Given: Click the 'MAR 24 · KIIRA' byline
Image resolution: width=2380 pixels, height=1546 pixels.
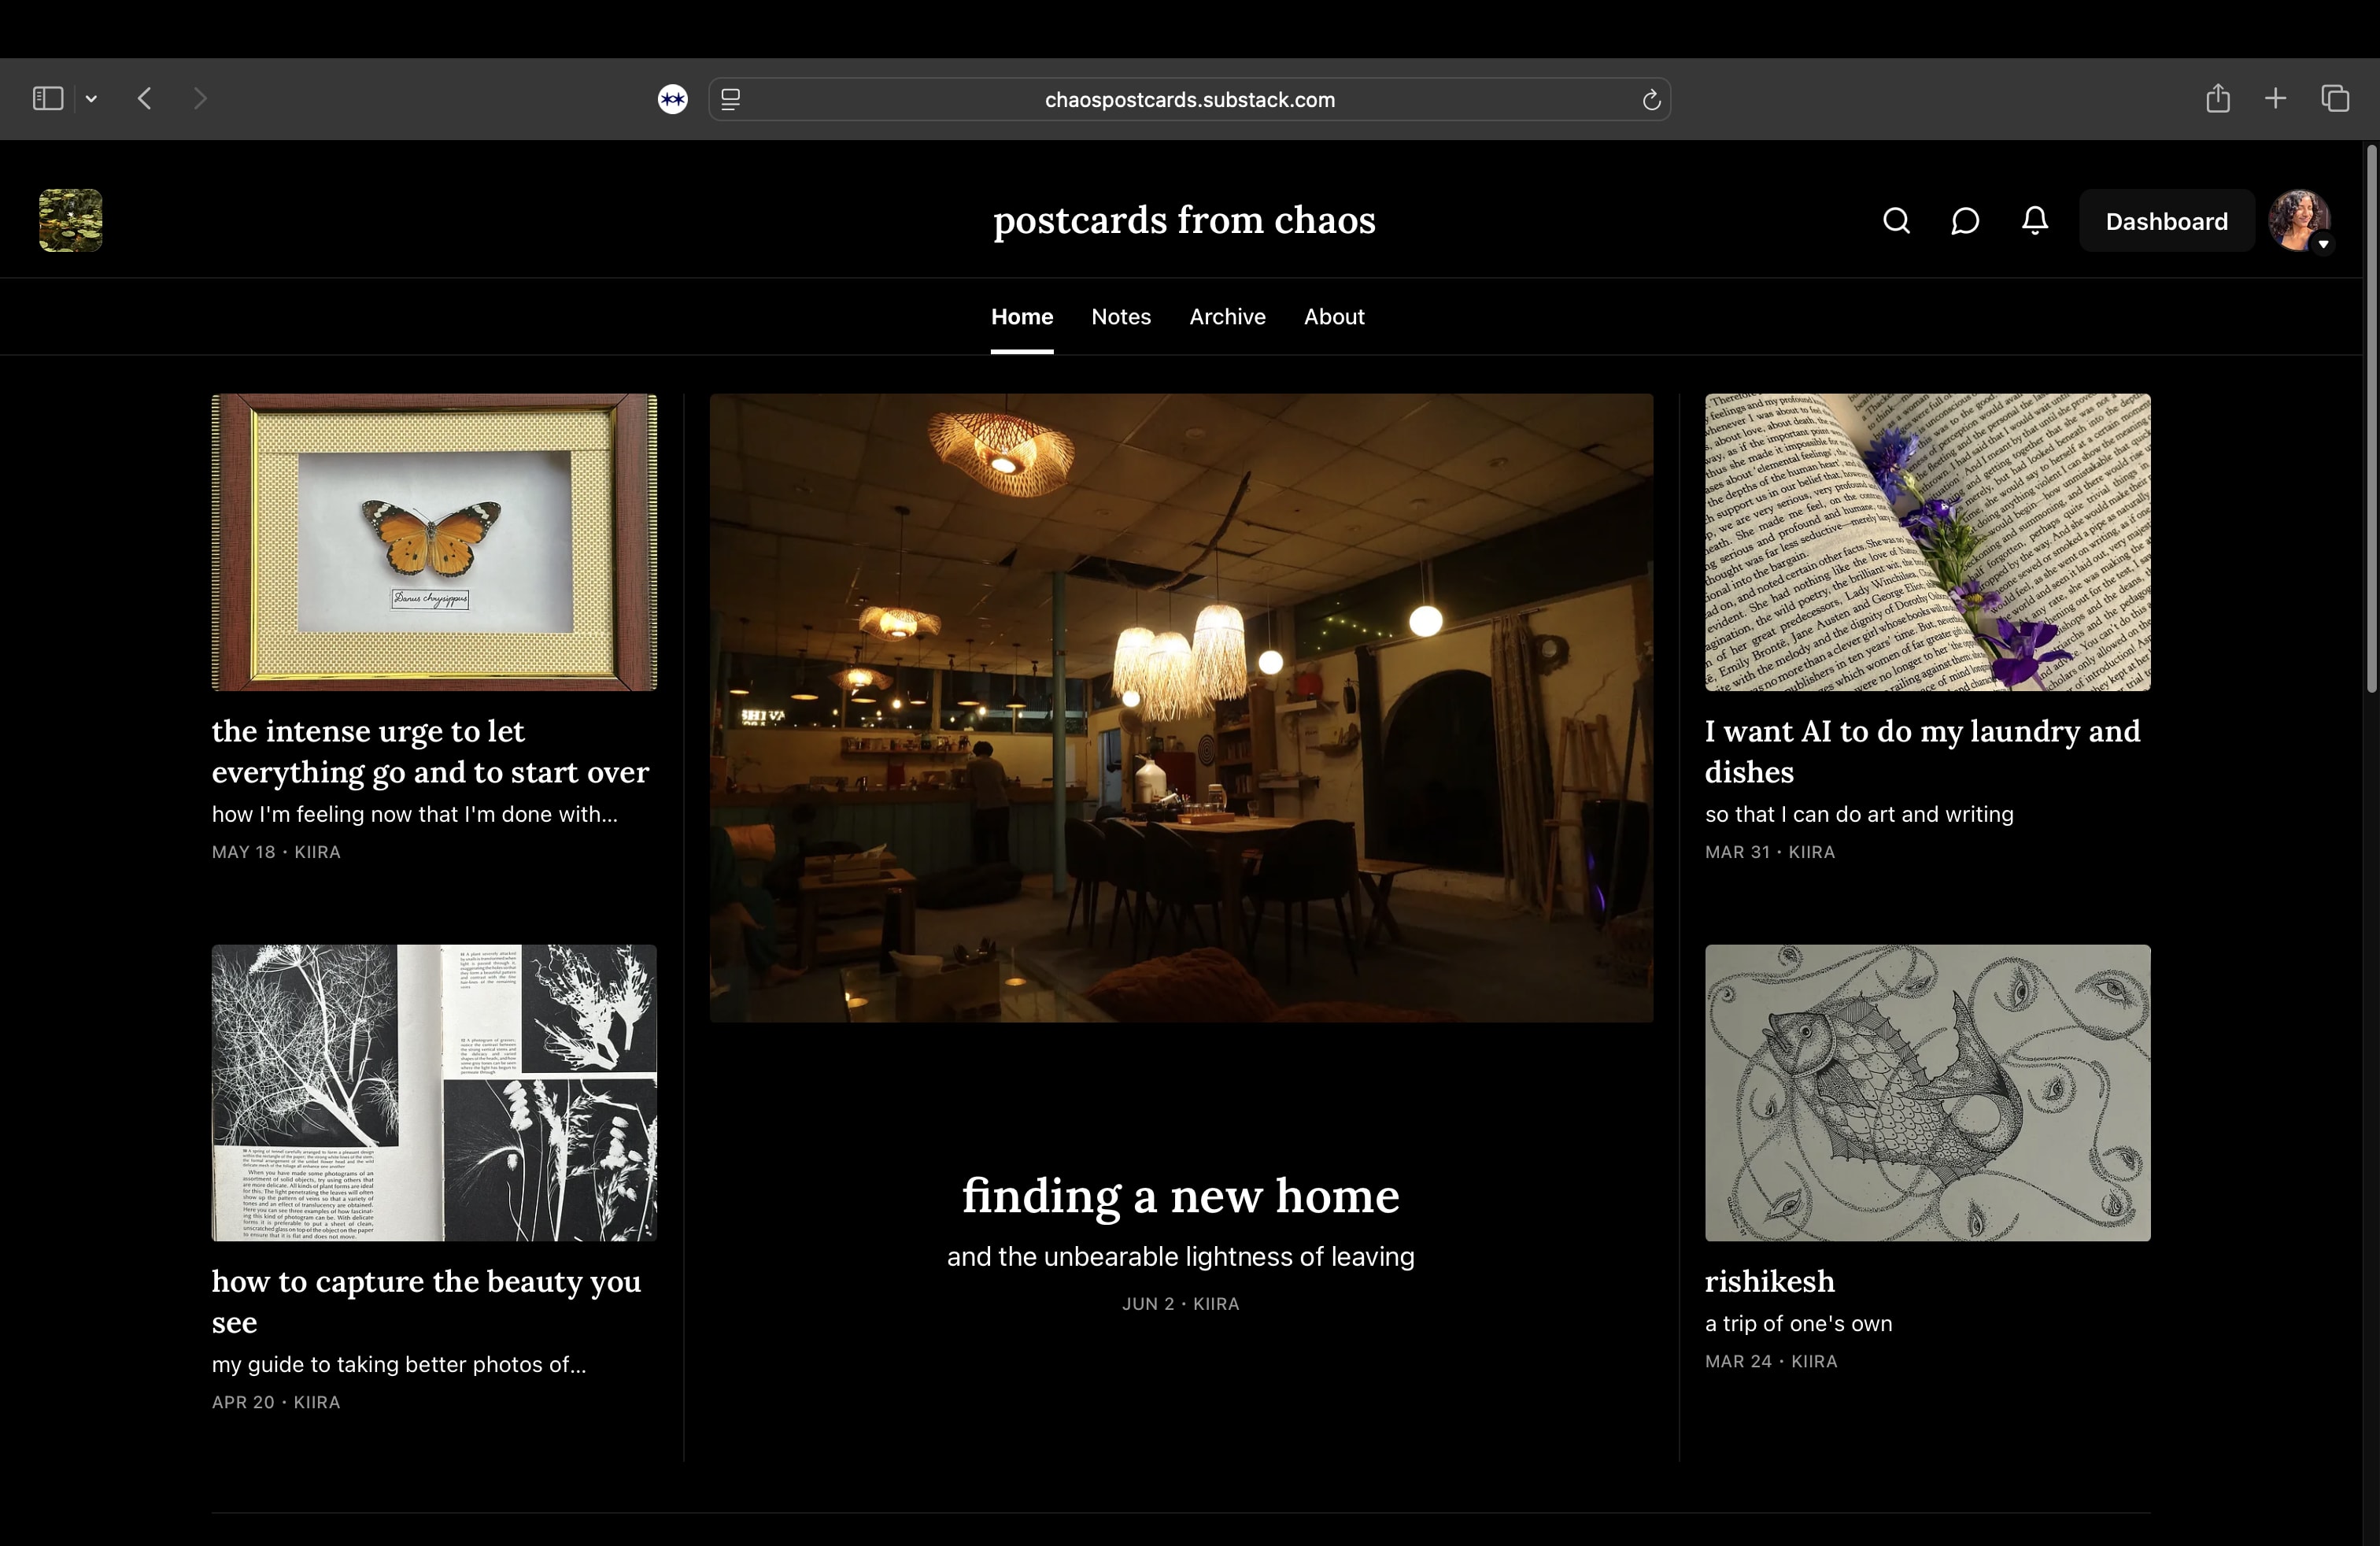Looking at the screenshot, I should (x=1771, y=1362).
